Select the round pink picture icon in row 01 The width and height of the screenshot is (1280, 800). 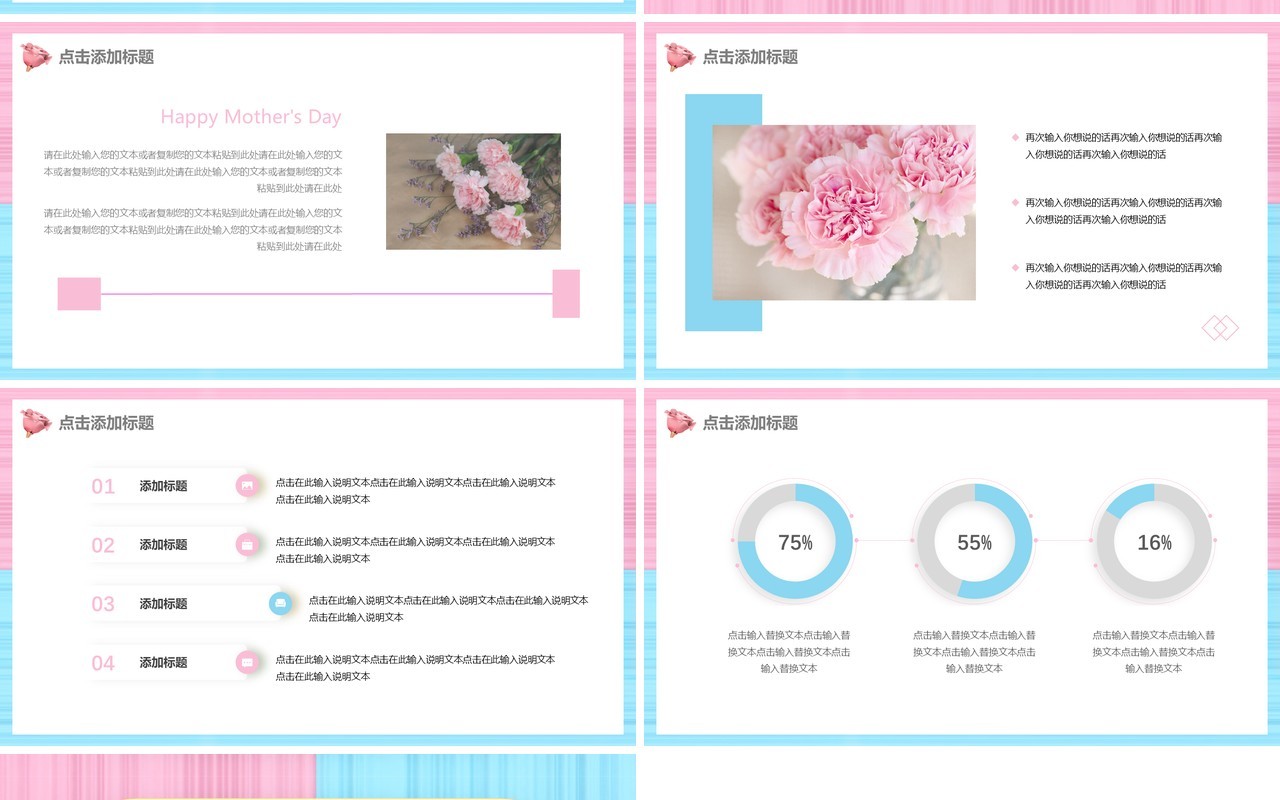(248, 486)
